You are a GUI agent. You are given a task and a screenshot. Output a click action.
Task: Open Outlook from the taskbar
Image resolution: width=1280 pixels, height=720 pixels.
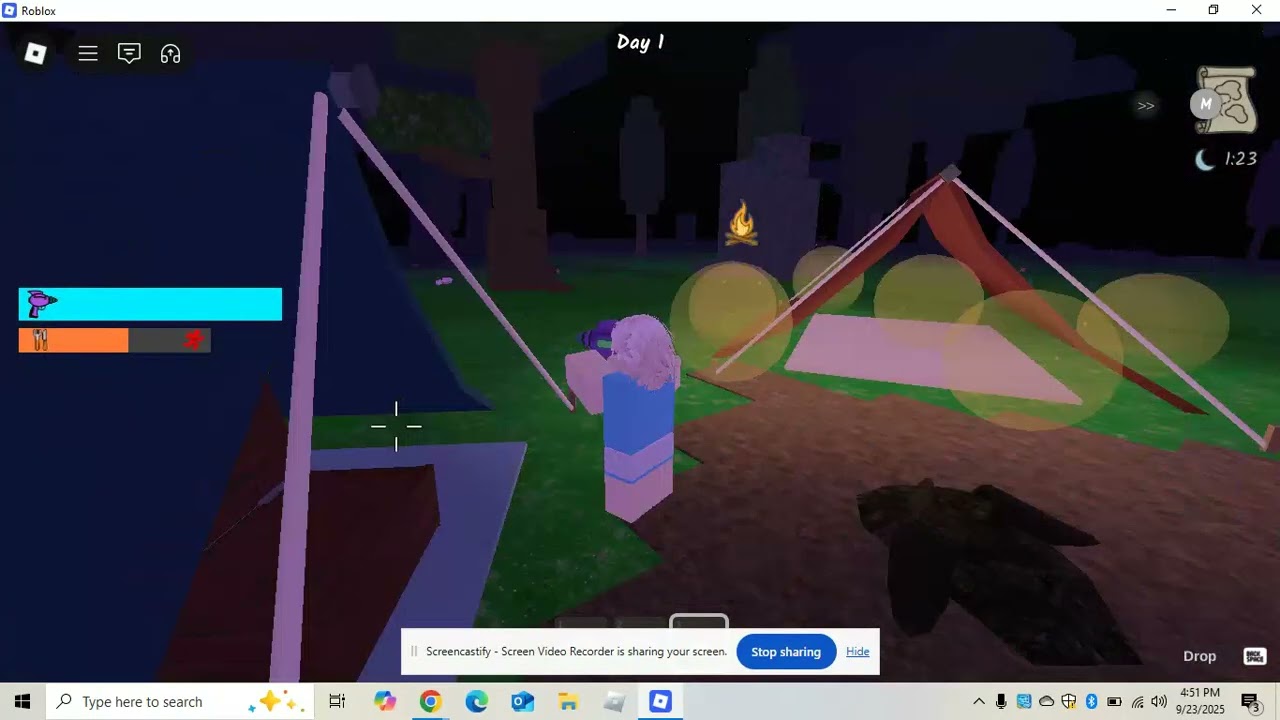522,701
